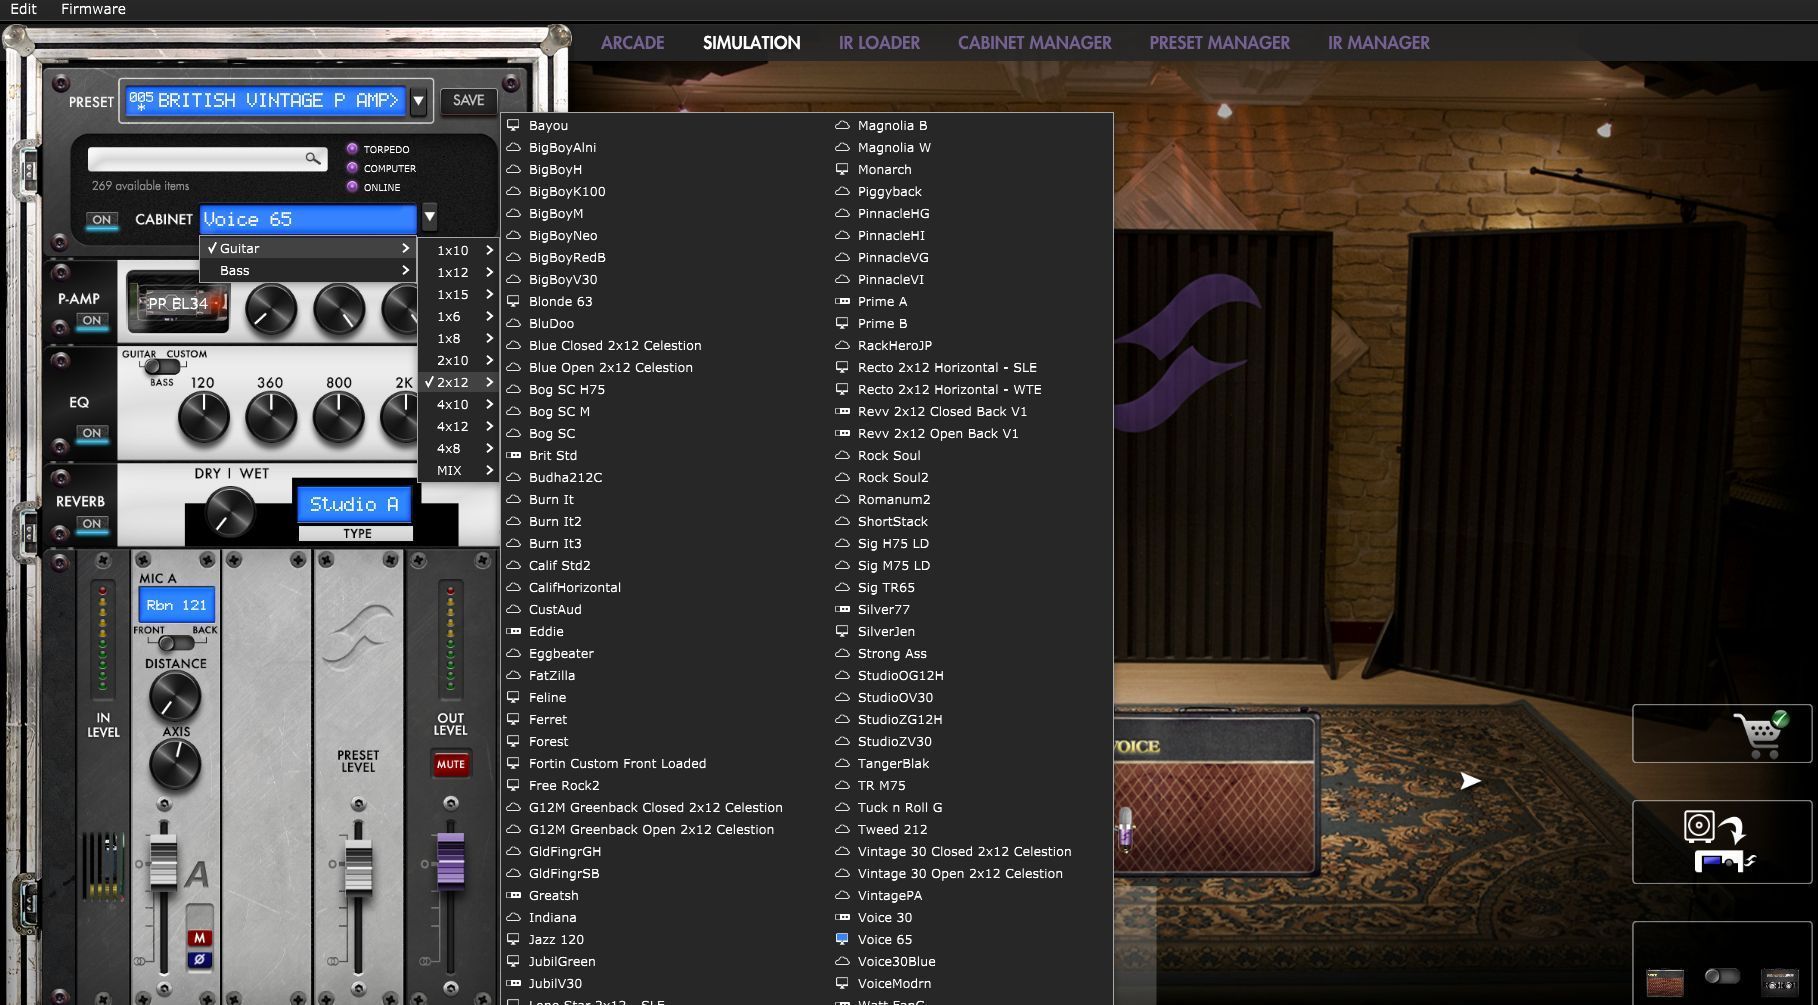Open the shopping cart store icon
Viewport: 1818px width, 1005px height.
[1760, 734]
